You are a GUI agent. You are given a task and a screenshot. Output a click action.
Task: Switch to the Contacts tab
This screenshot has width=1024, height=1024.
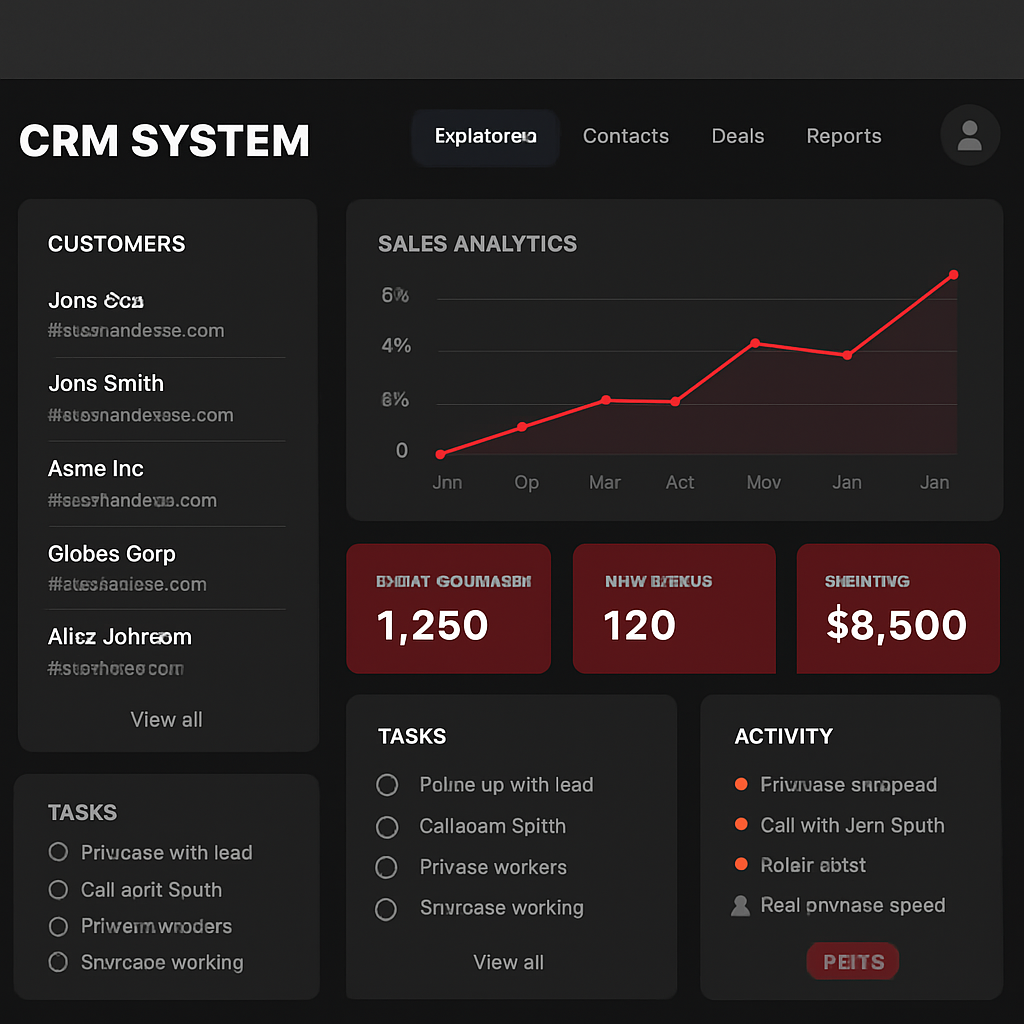click(x=626, y=136)
